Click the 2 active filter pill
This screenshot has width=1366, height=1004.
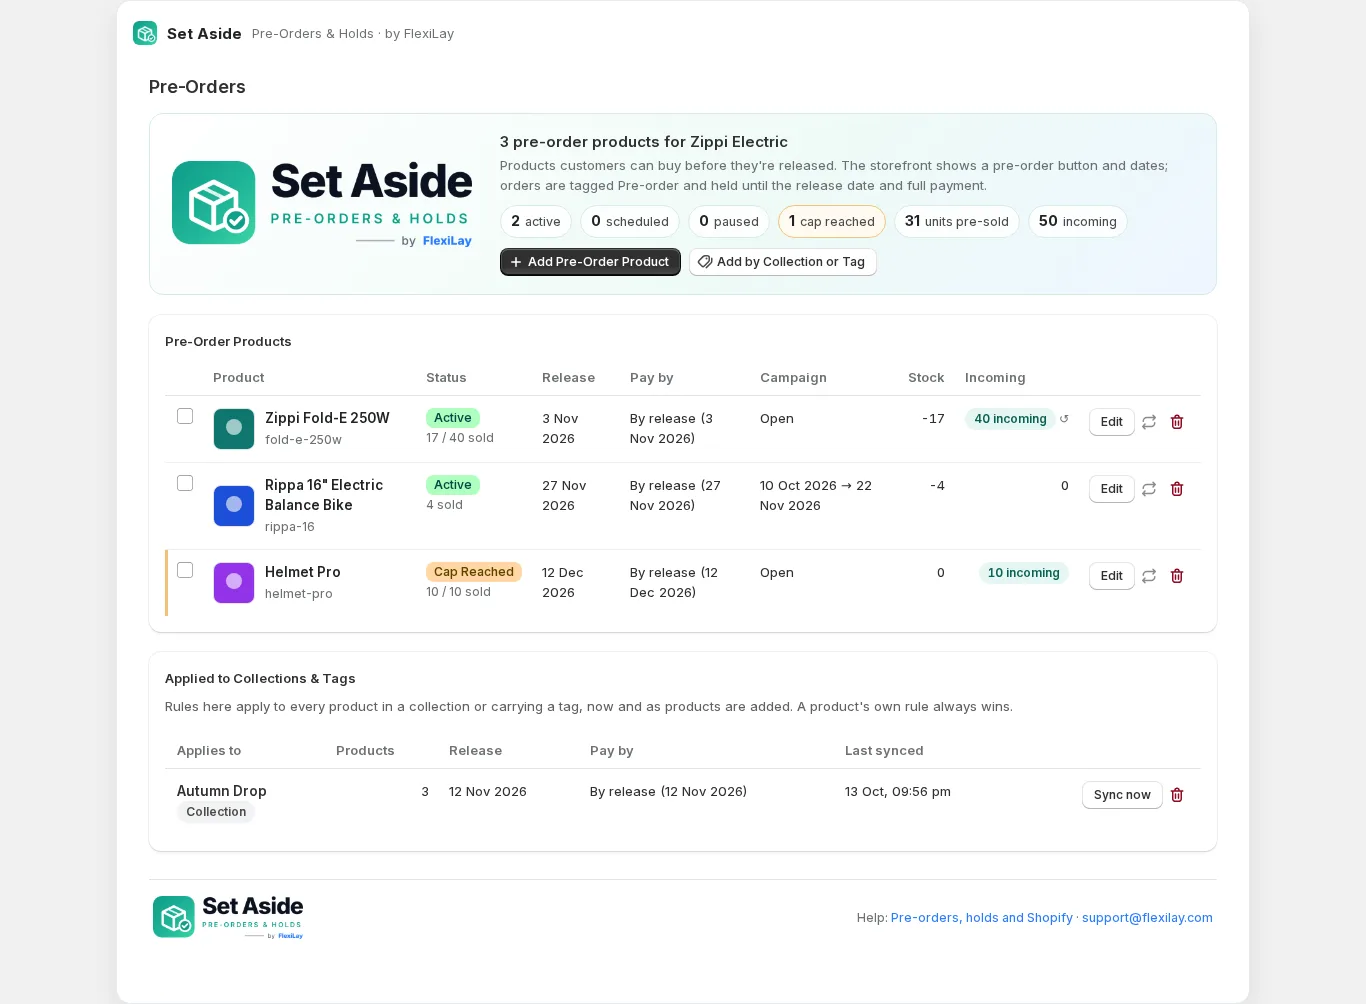click(536, 222)
